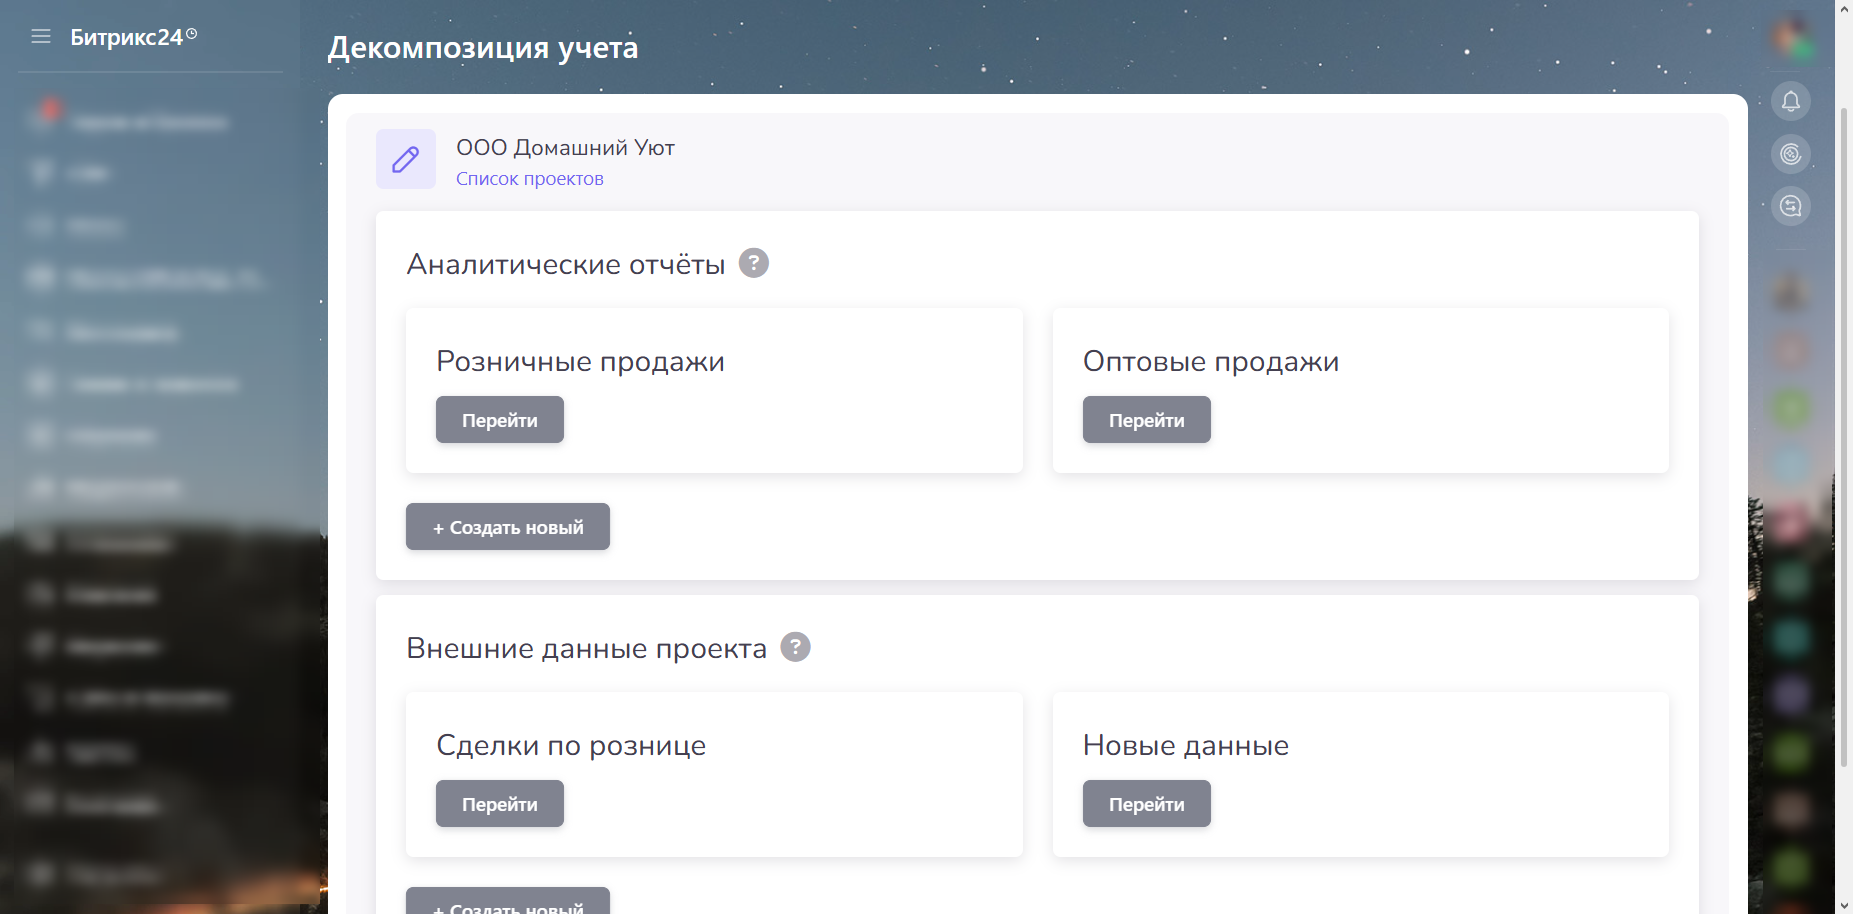The image size is (1853, 914).
Task: Click the clock icon beside Битрикс24 logo
Action: 192,34
